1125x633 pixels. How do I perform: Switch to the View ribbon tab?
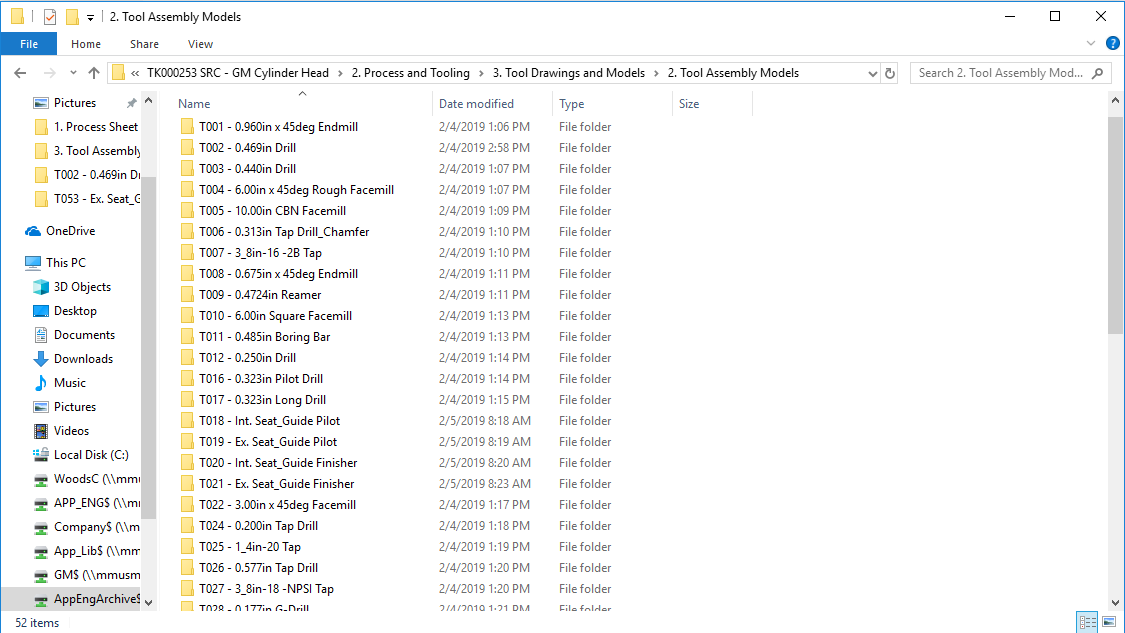click(x=200, y=44)
